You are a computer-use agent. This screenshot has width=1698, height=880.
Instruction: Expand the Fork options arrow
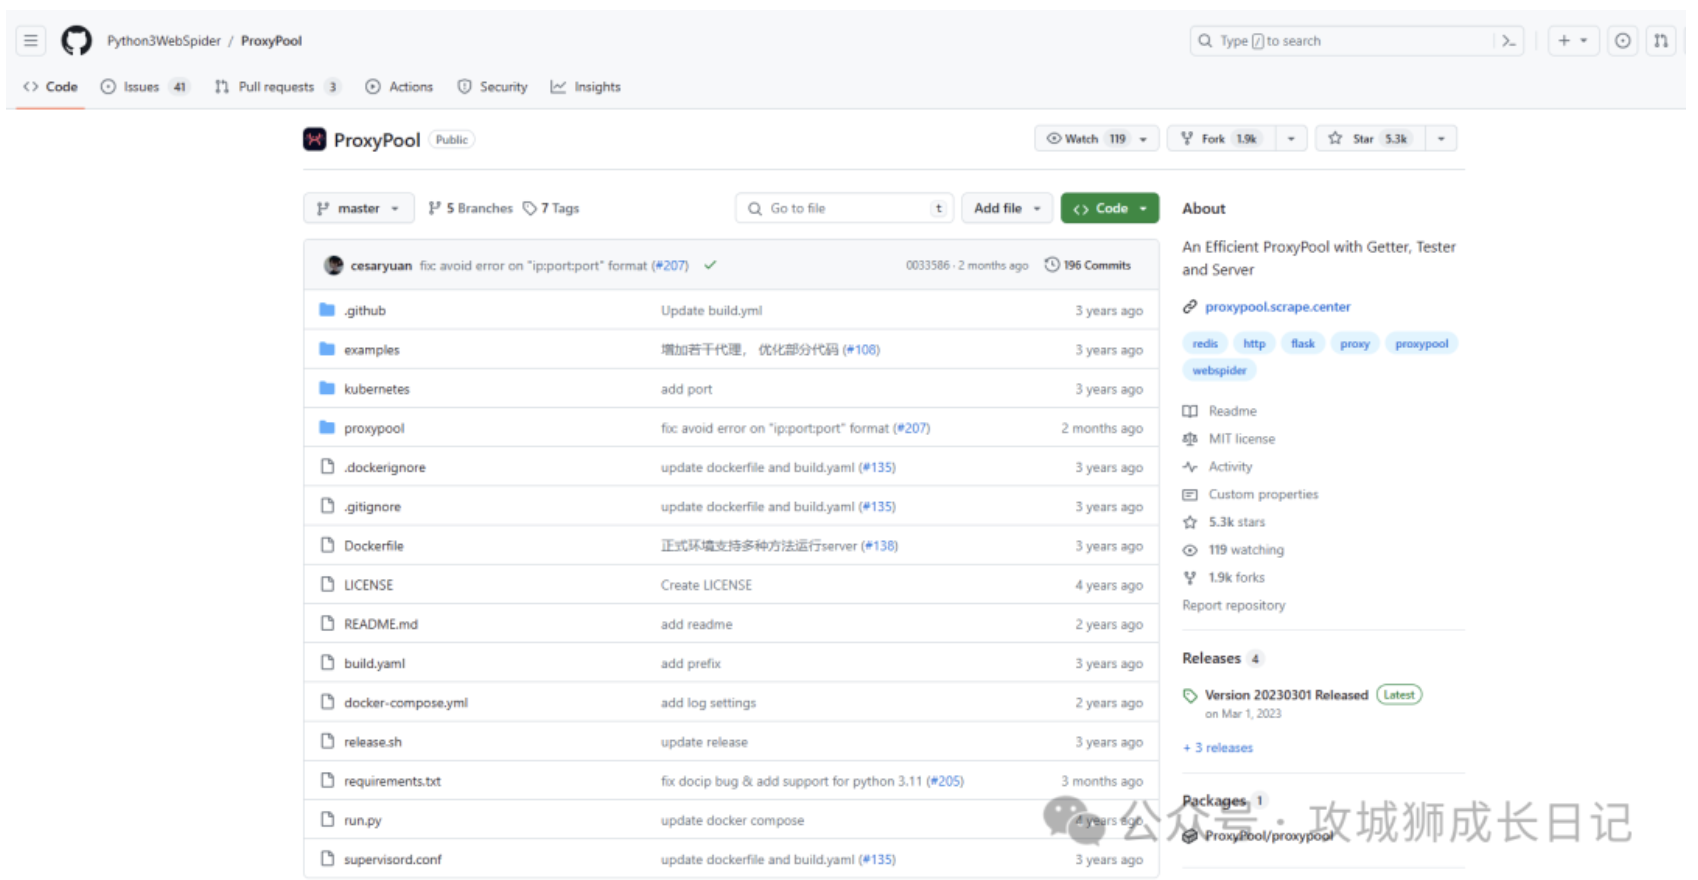tap(1291, 139)
